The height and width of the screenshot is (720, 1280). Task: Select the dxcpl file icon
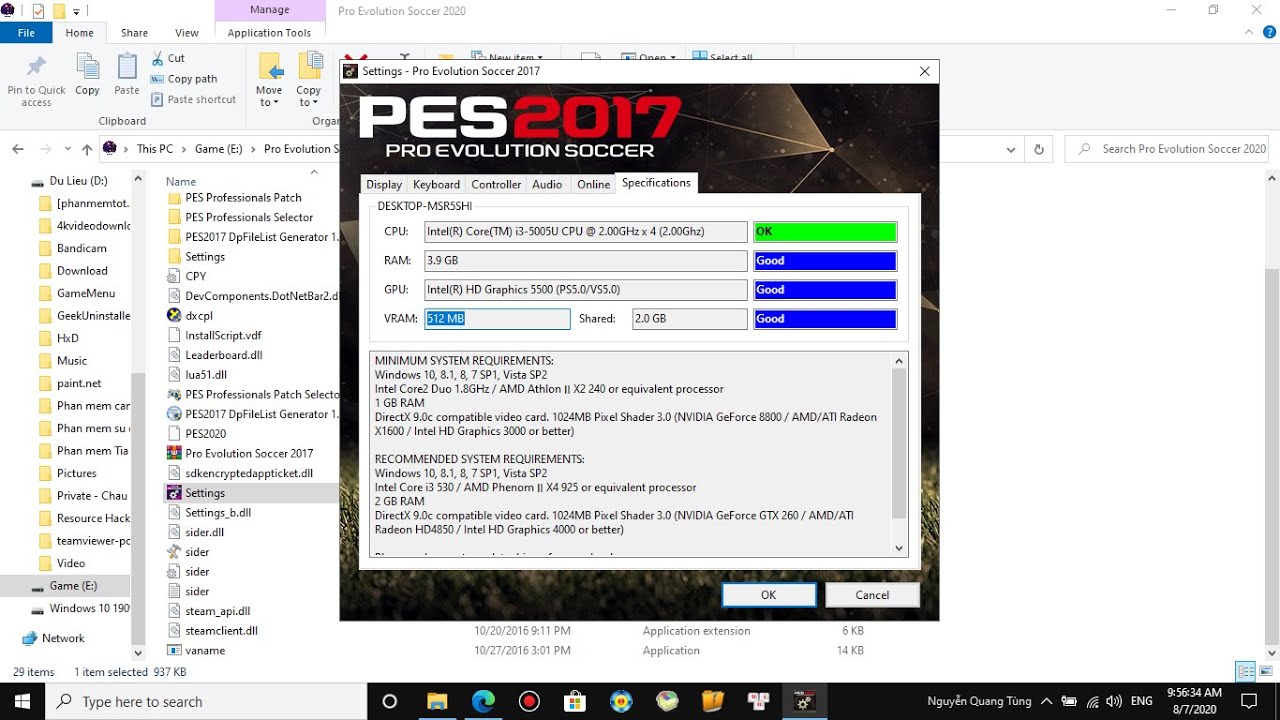tap(175, 315)
